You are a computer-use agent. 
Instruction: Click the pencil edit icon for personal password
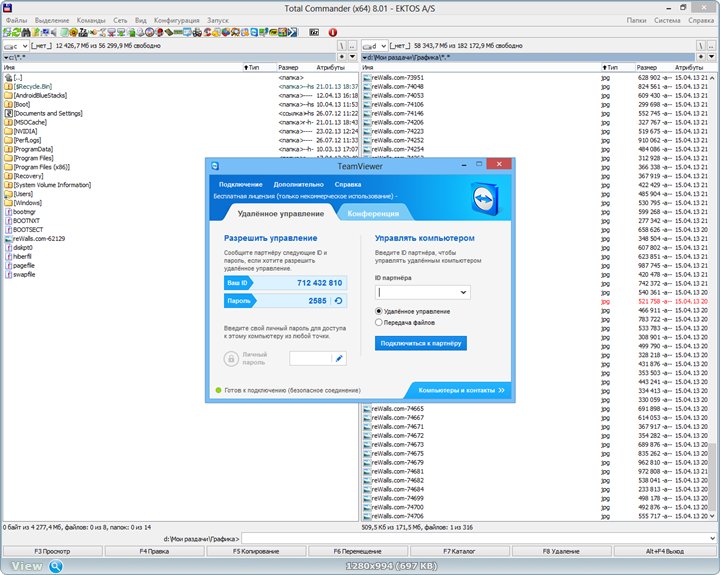338,358
